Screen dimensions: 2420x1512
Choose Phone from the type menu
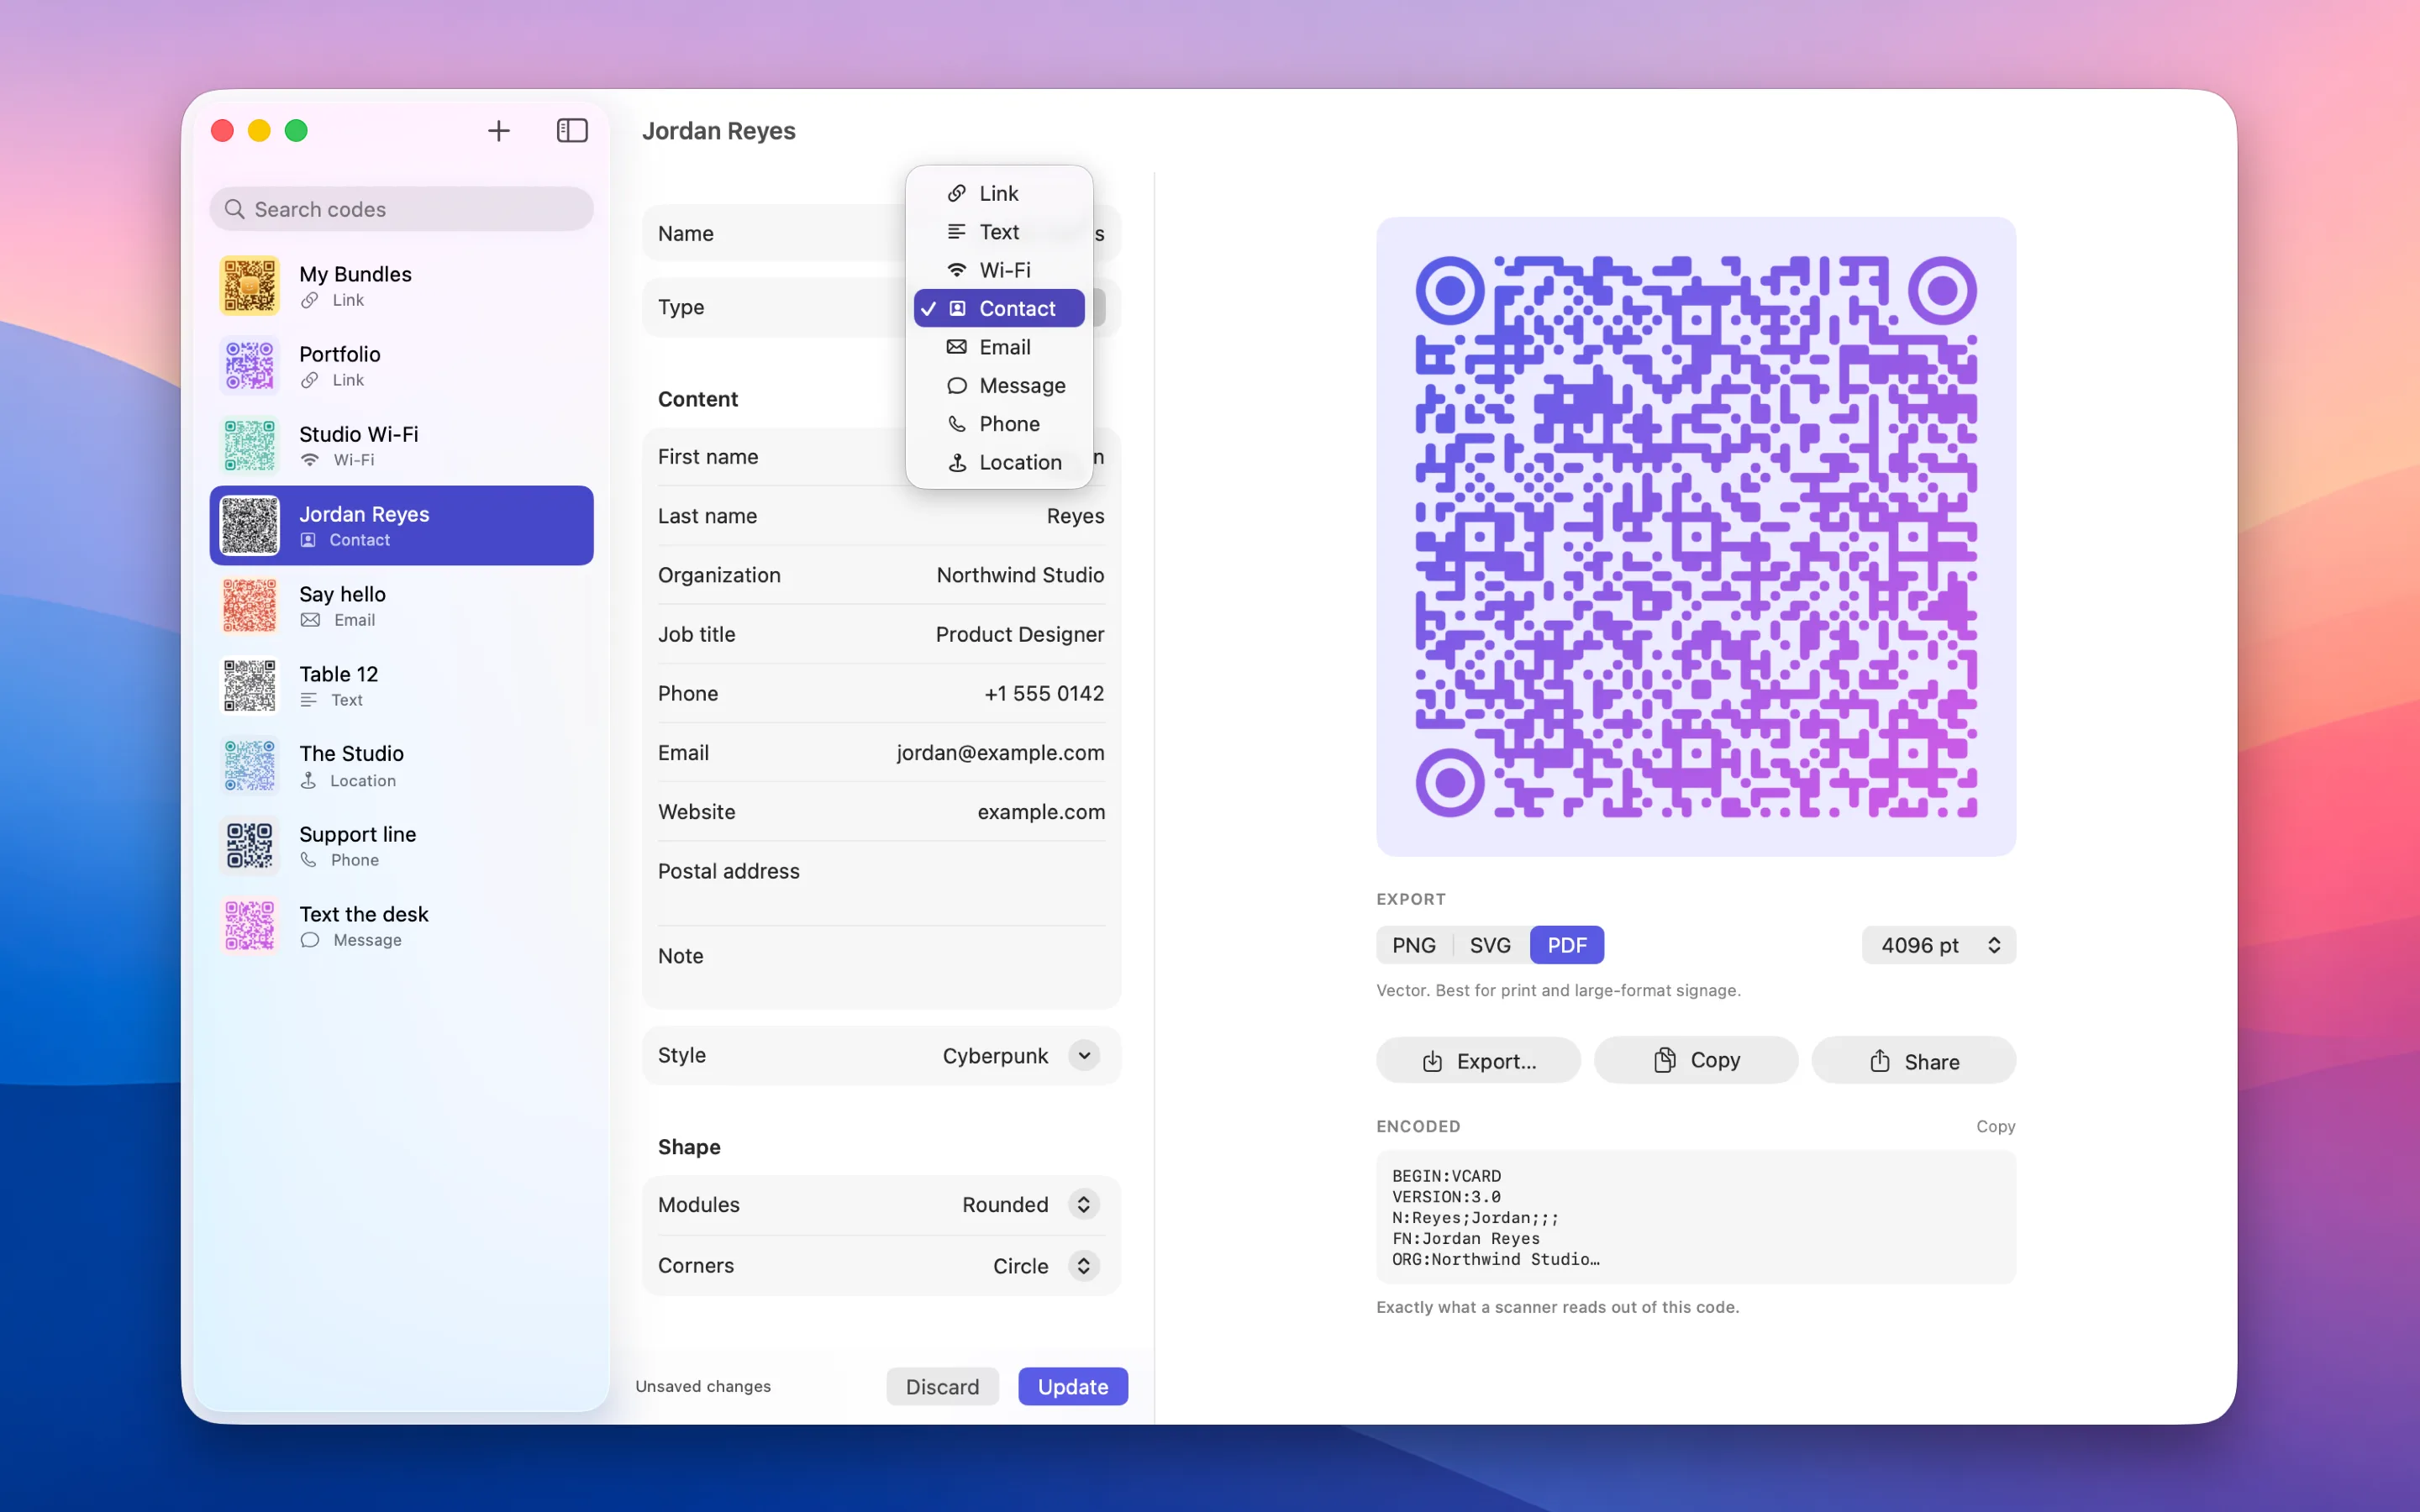point(999,424)
